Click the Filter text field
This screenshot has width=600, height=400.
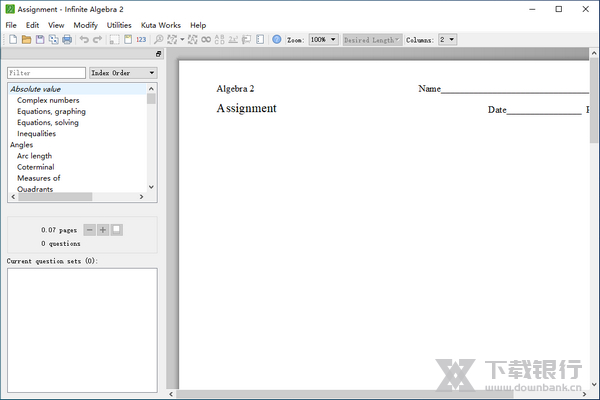(x=46, y=73)
